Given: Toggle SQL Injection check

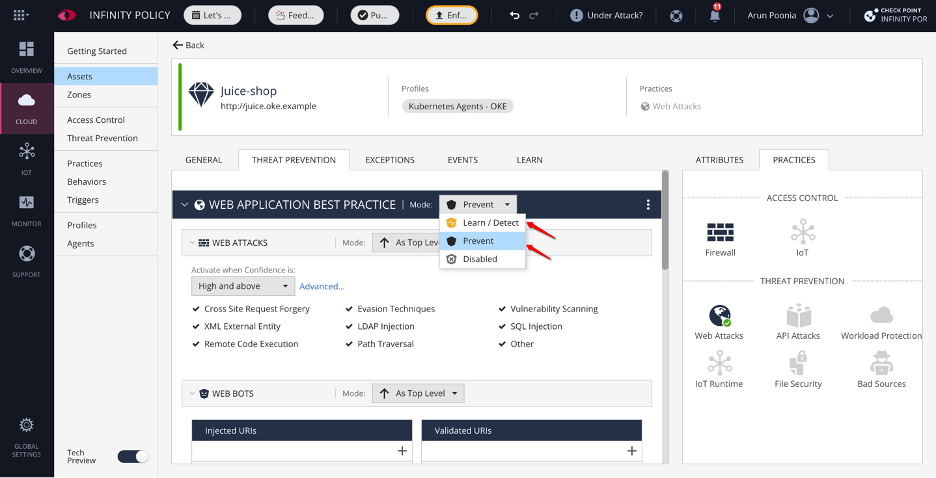Looking at the screenshot, I should (502, 326).
